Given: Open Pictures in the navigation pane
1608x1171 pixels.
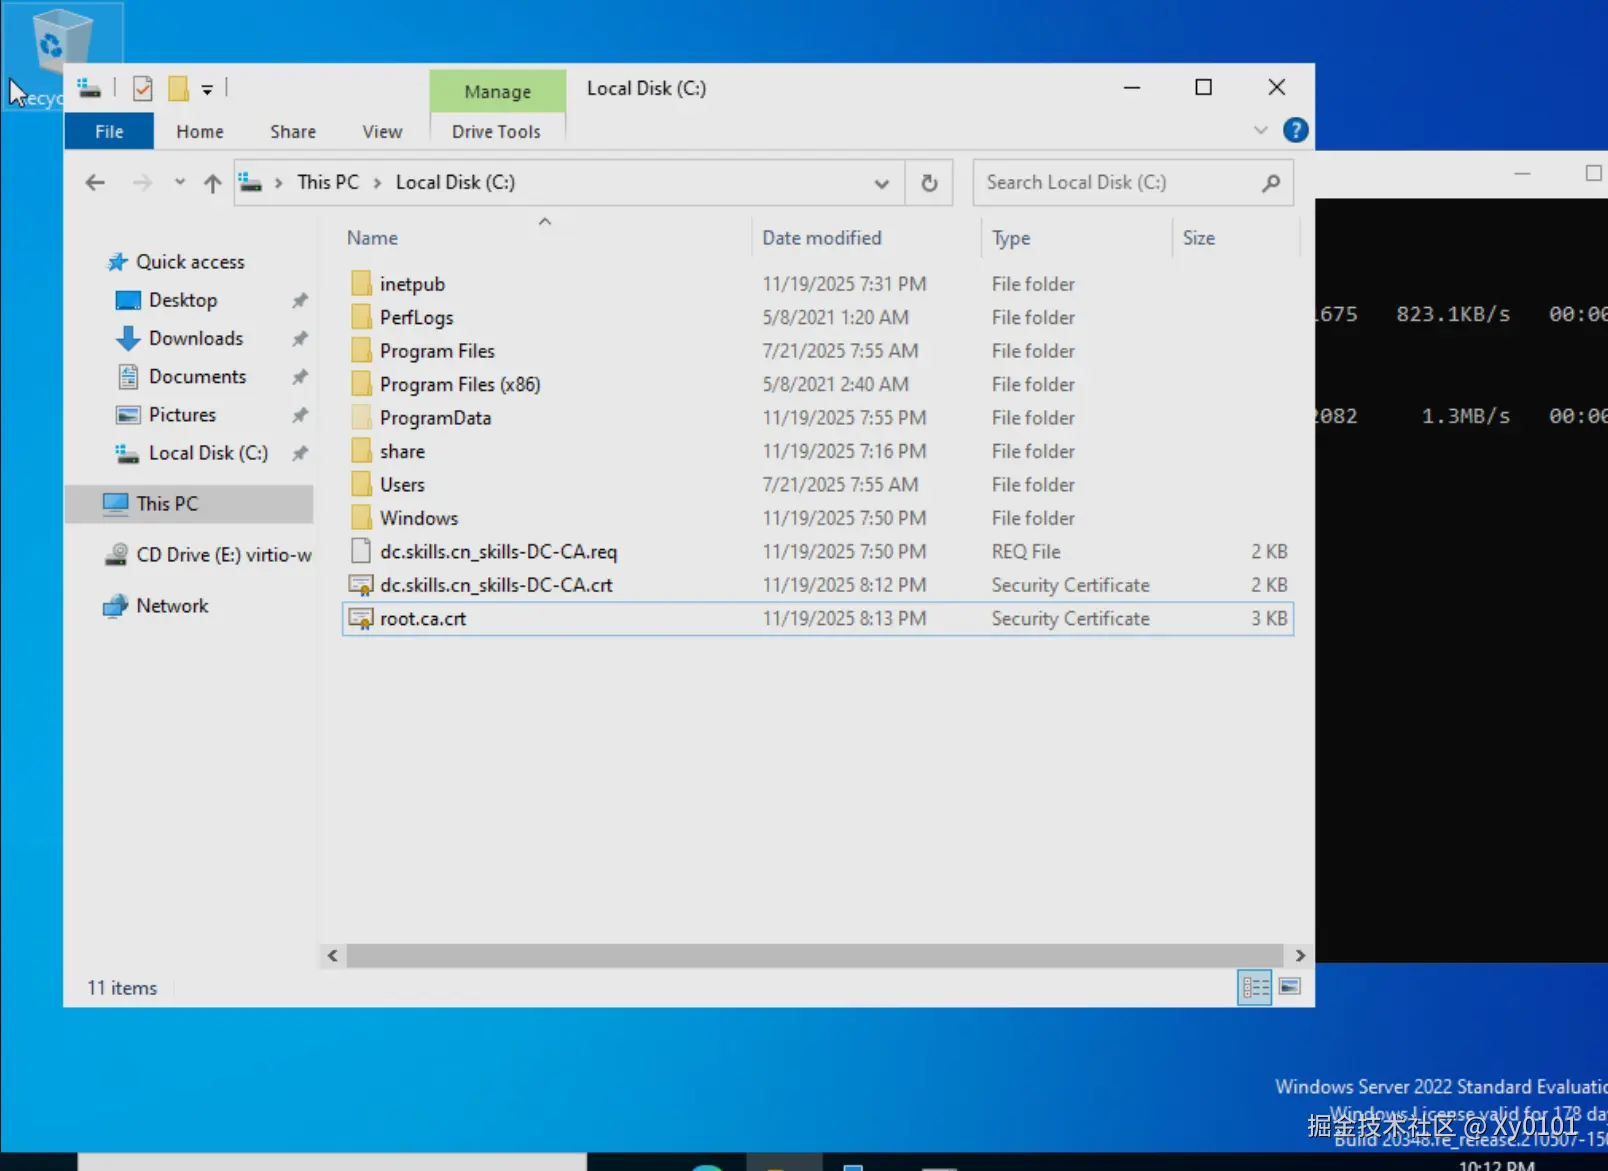Looking at the screenshot, I should coord(182,414).
